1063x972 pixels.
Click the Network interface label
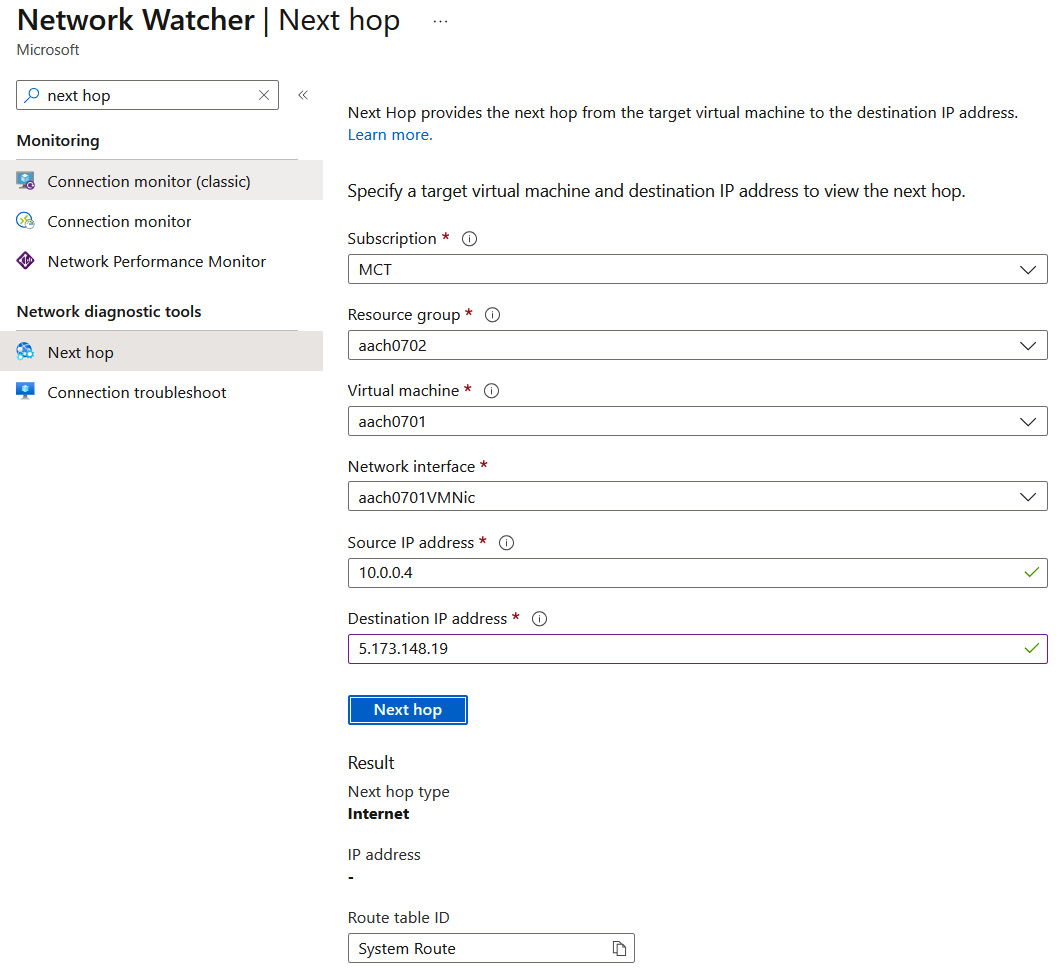(412, 466)
